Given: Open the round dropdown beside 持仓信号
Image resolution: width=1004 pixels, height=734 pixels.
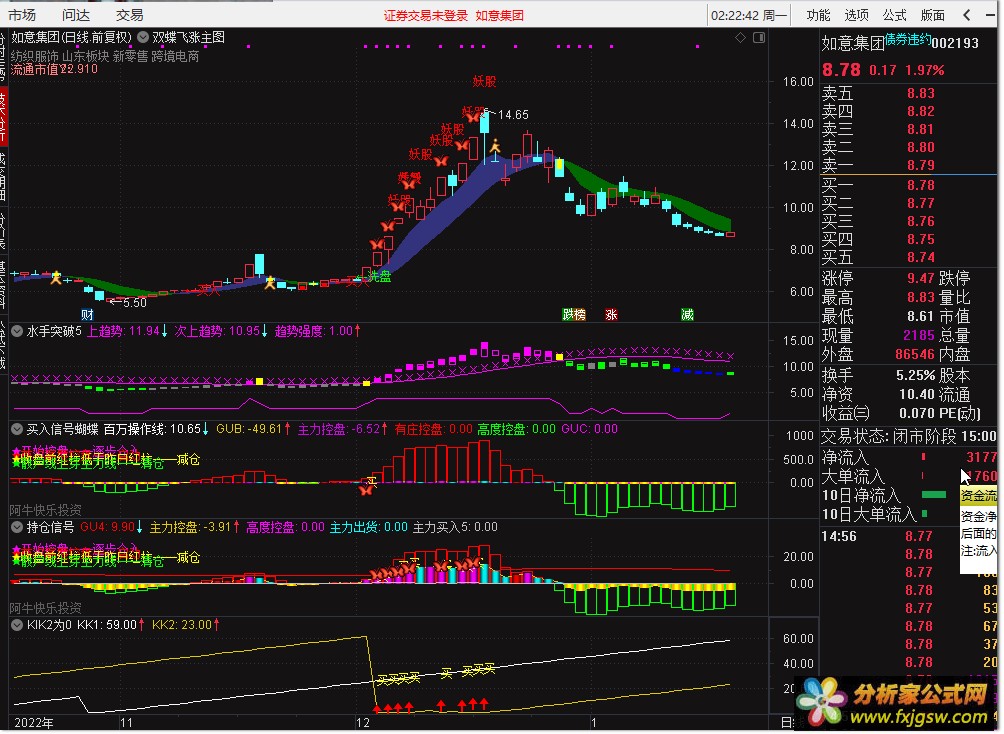Looking at the screenshot, I should point(17,527).
